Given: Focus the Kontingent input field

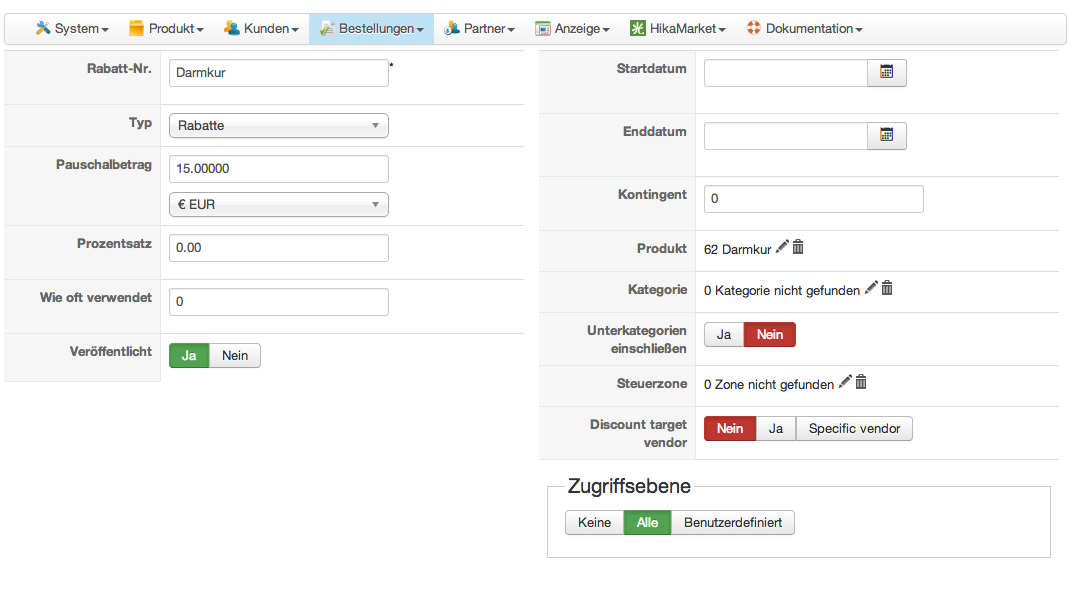Looking at the screenshot, I should click(813, 199).
